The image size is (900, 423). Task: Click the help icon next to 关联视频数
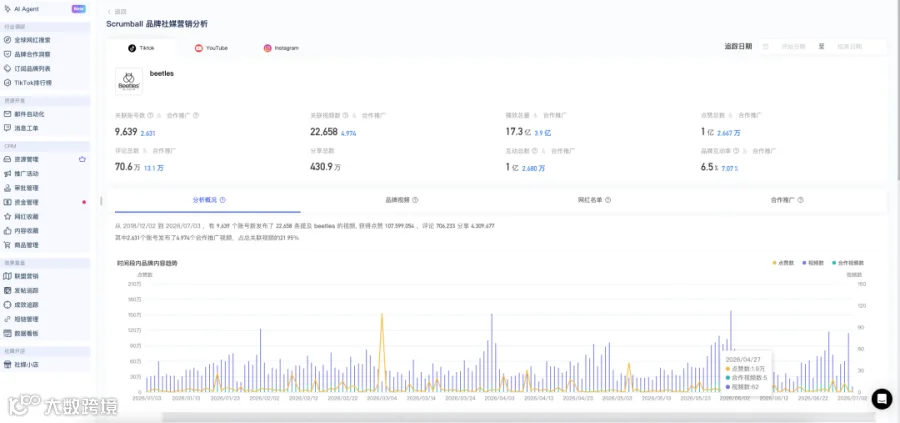(345, 115)
